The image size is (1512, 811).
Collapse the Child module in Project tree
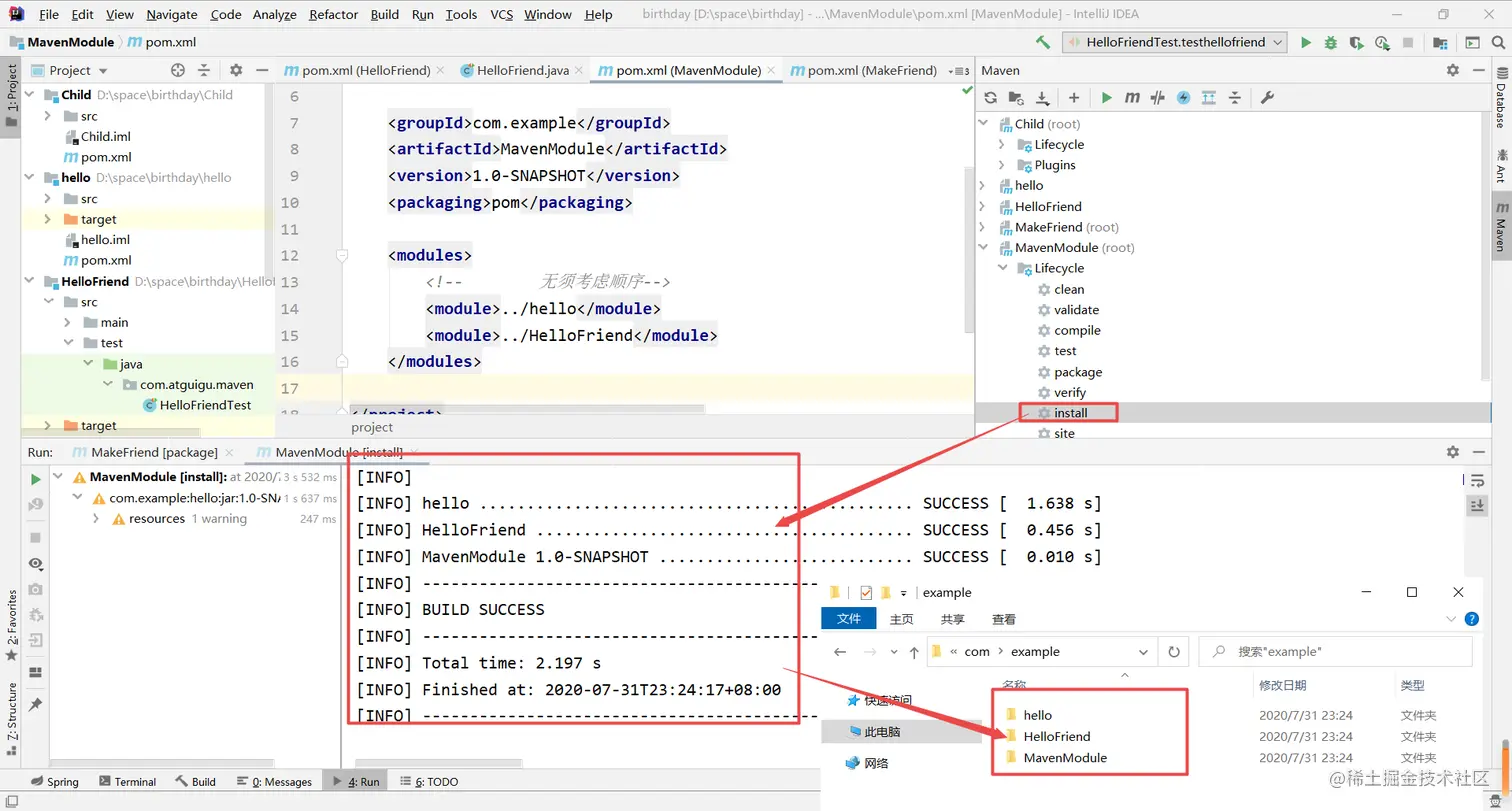(29, 95)
